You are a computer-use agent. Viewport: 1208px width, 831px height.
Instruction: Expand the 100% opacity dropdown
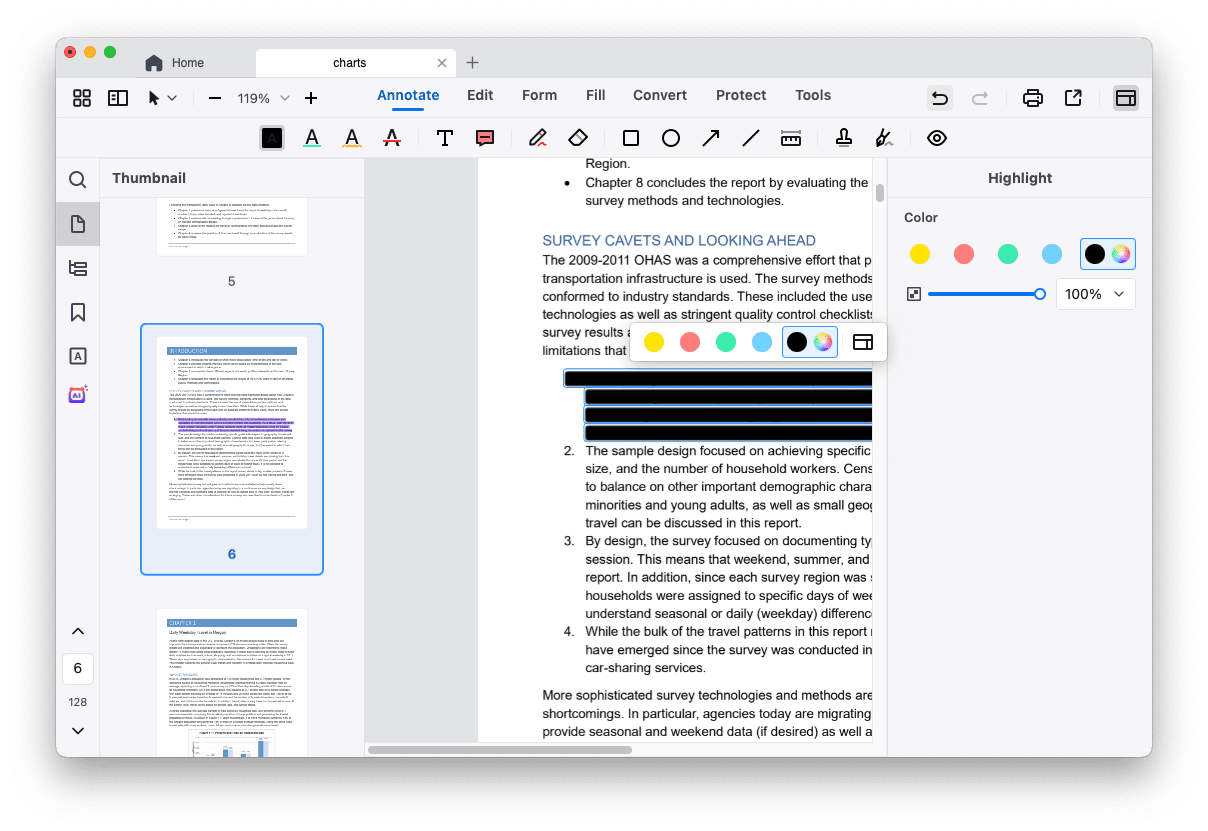[1118, 294]
